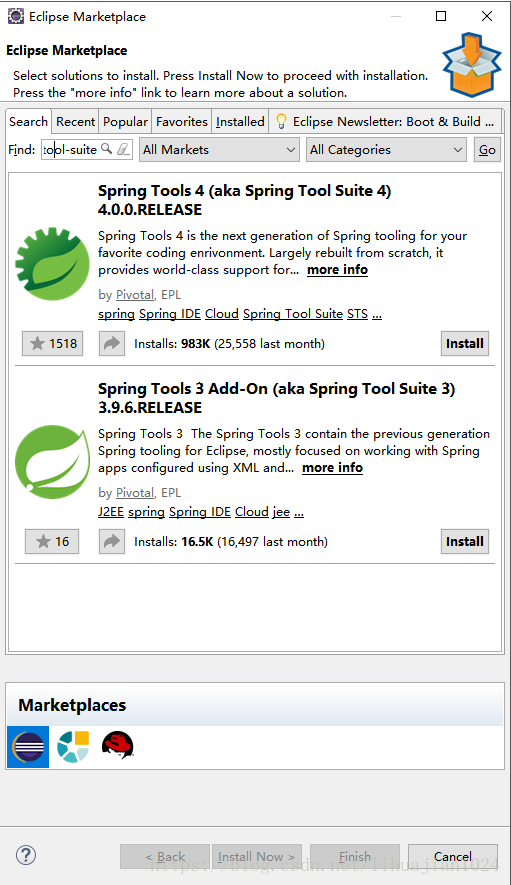Open help with the question mark icon

[26, 855]
